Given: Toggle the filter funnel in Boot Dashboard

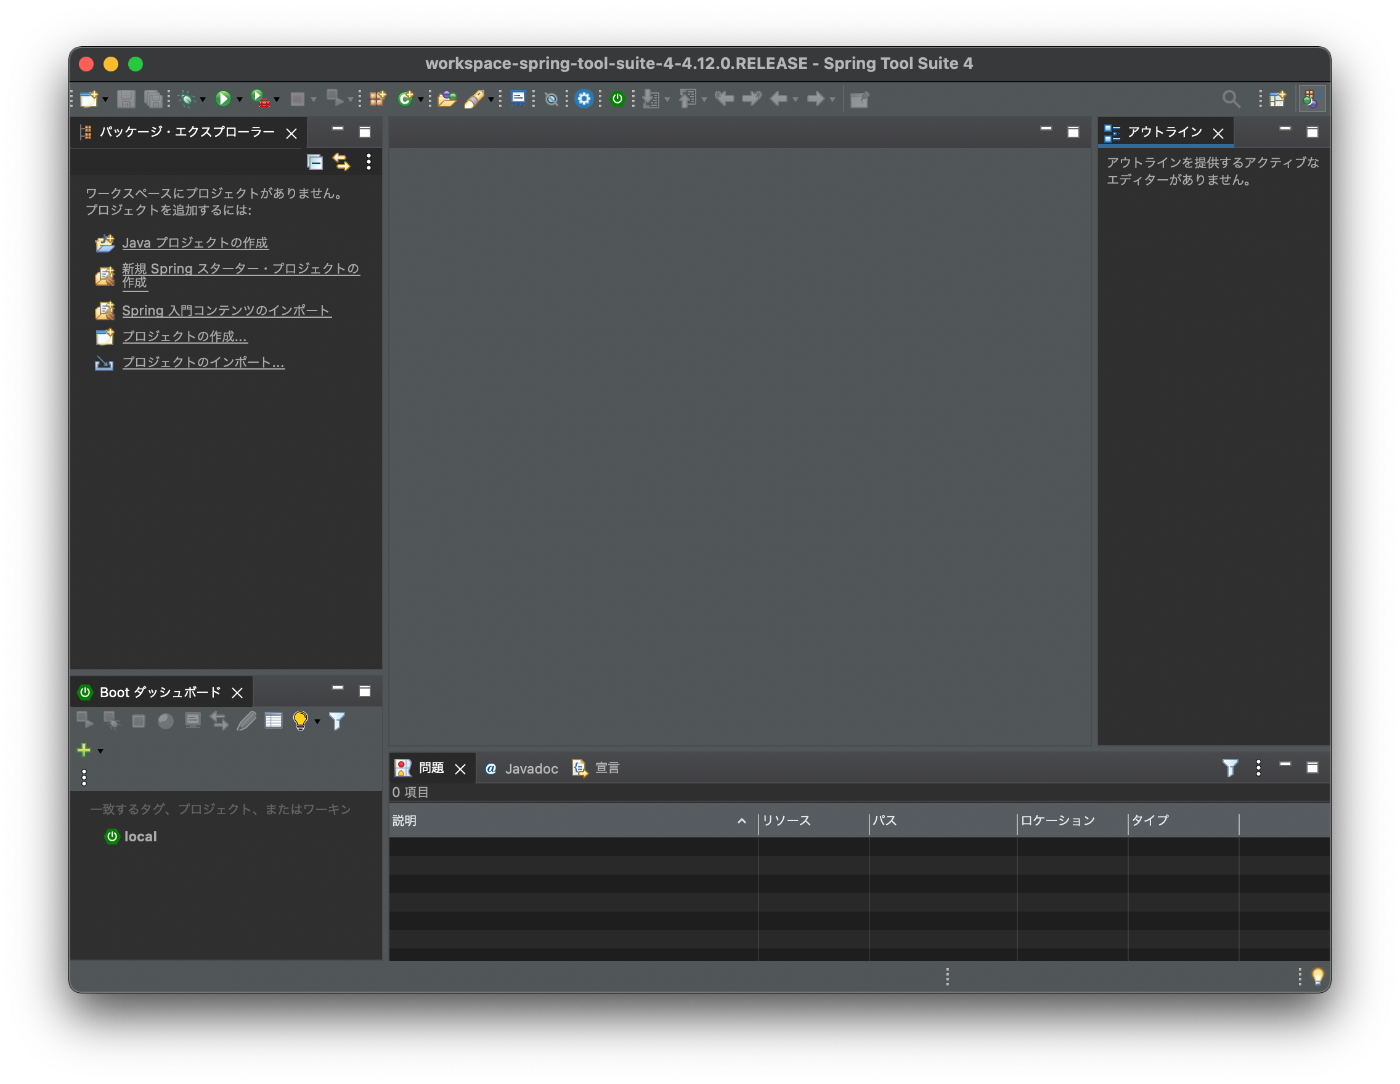Looking at the screenshot, I should click(x=337, y=721).
